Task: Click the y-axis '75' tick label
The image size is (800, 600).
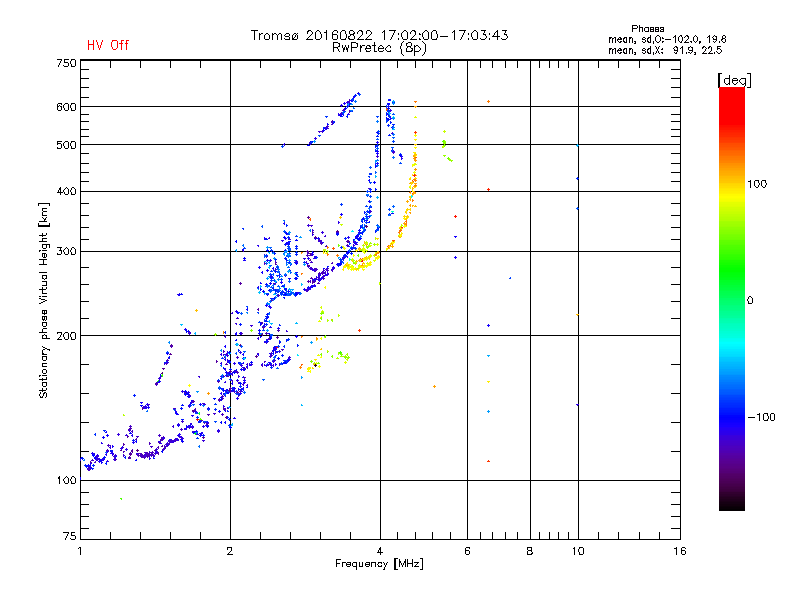Action: pos(70,536)
